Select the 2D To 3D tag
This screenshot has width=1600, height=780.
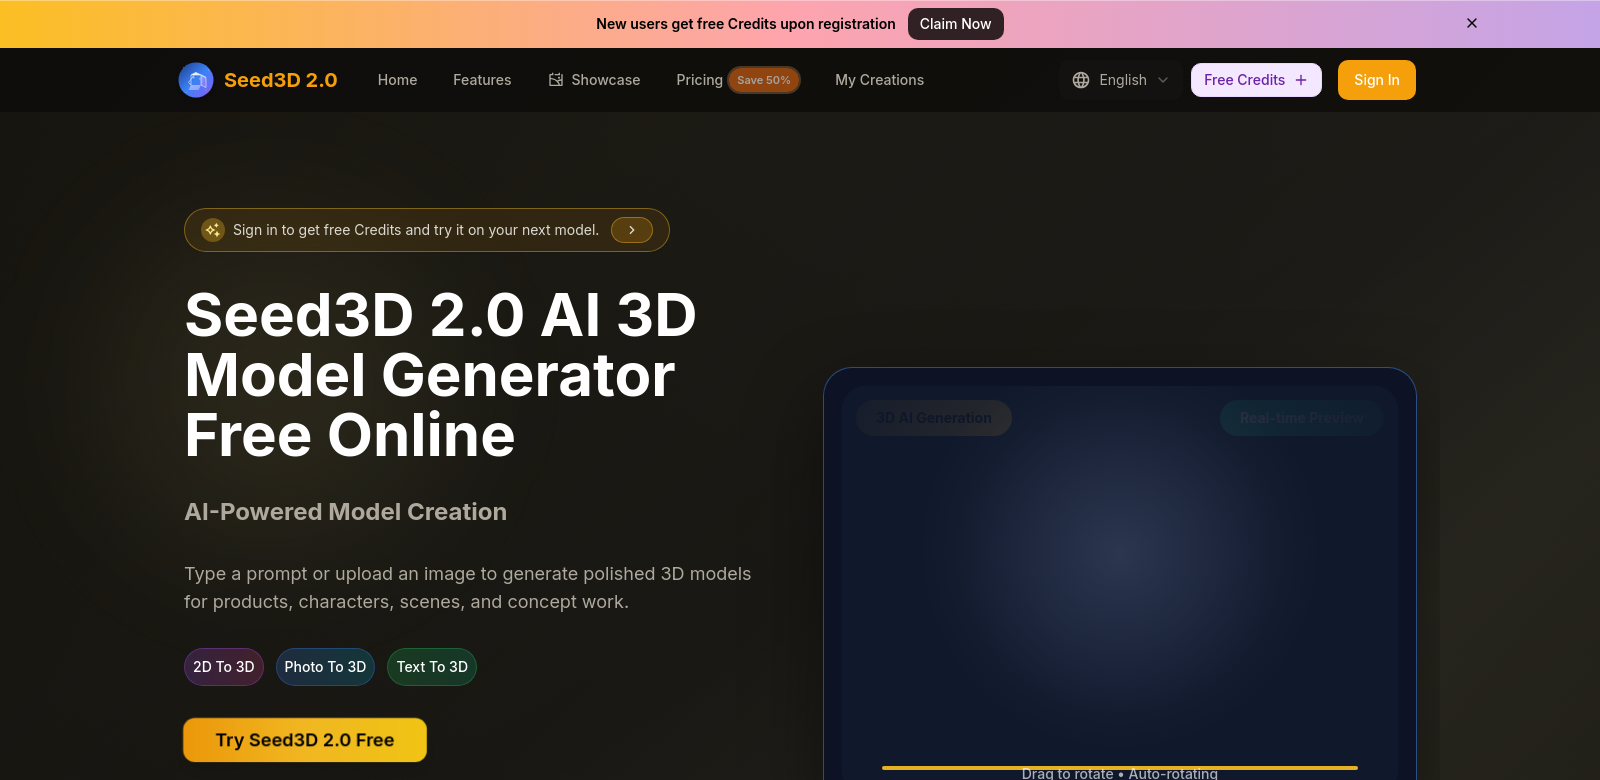pyautogui.click(x=224, y=667)
